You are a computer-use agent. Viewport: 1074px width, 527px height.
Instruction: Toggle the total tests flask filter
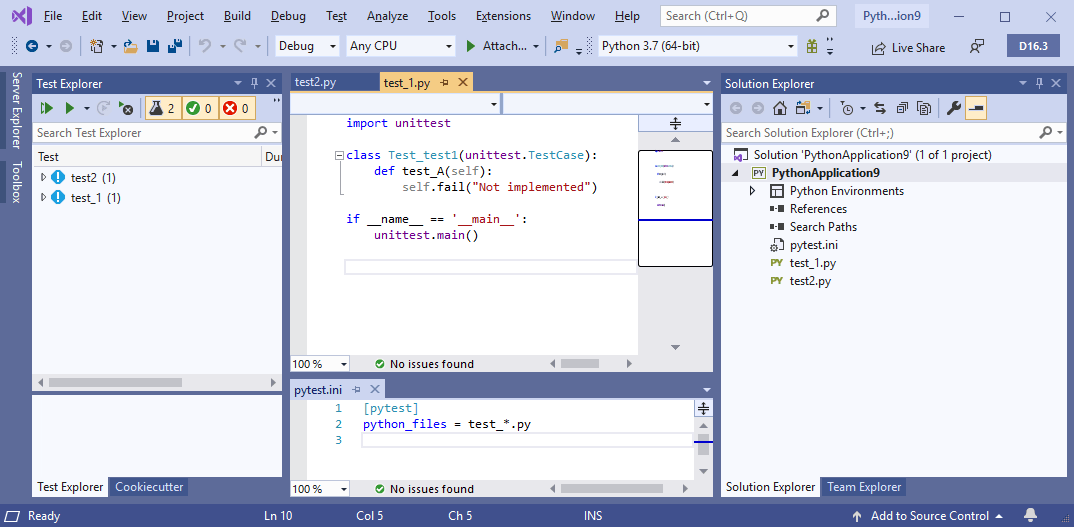164,108
